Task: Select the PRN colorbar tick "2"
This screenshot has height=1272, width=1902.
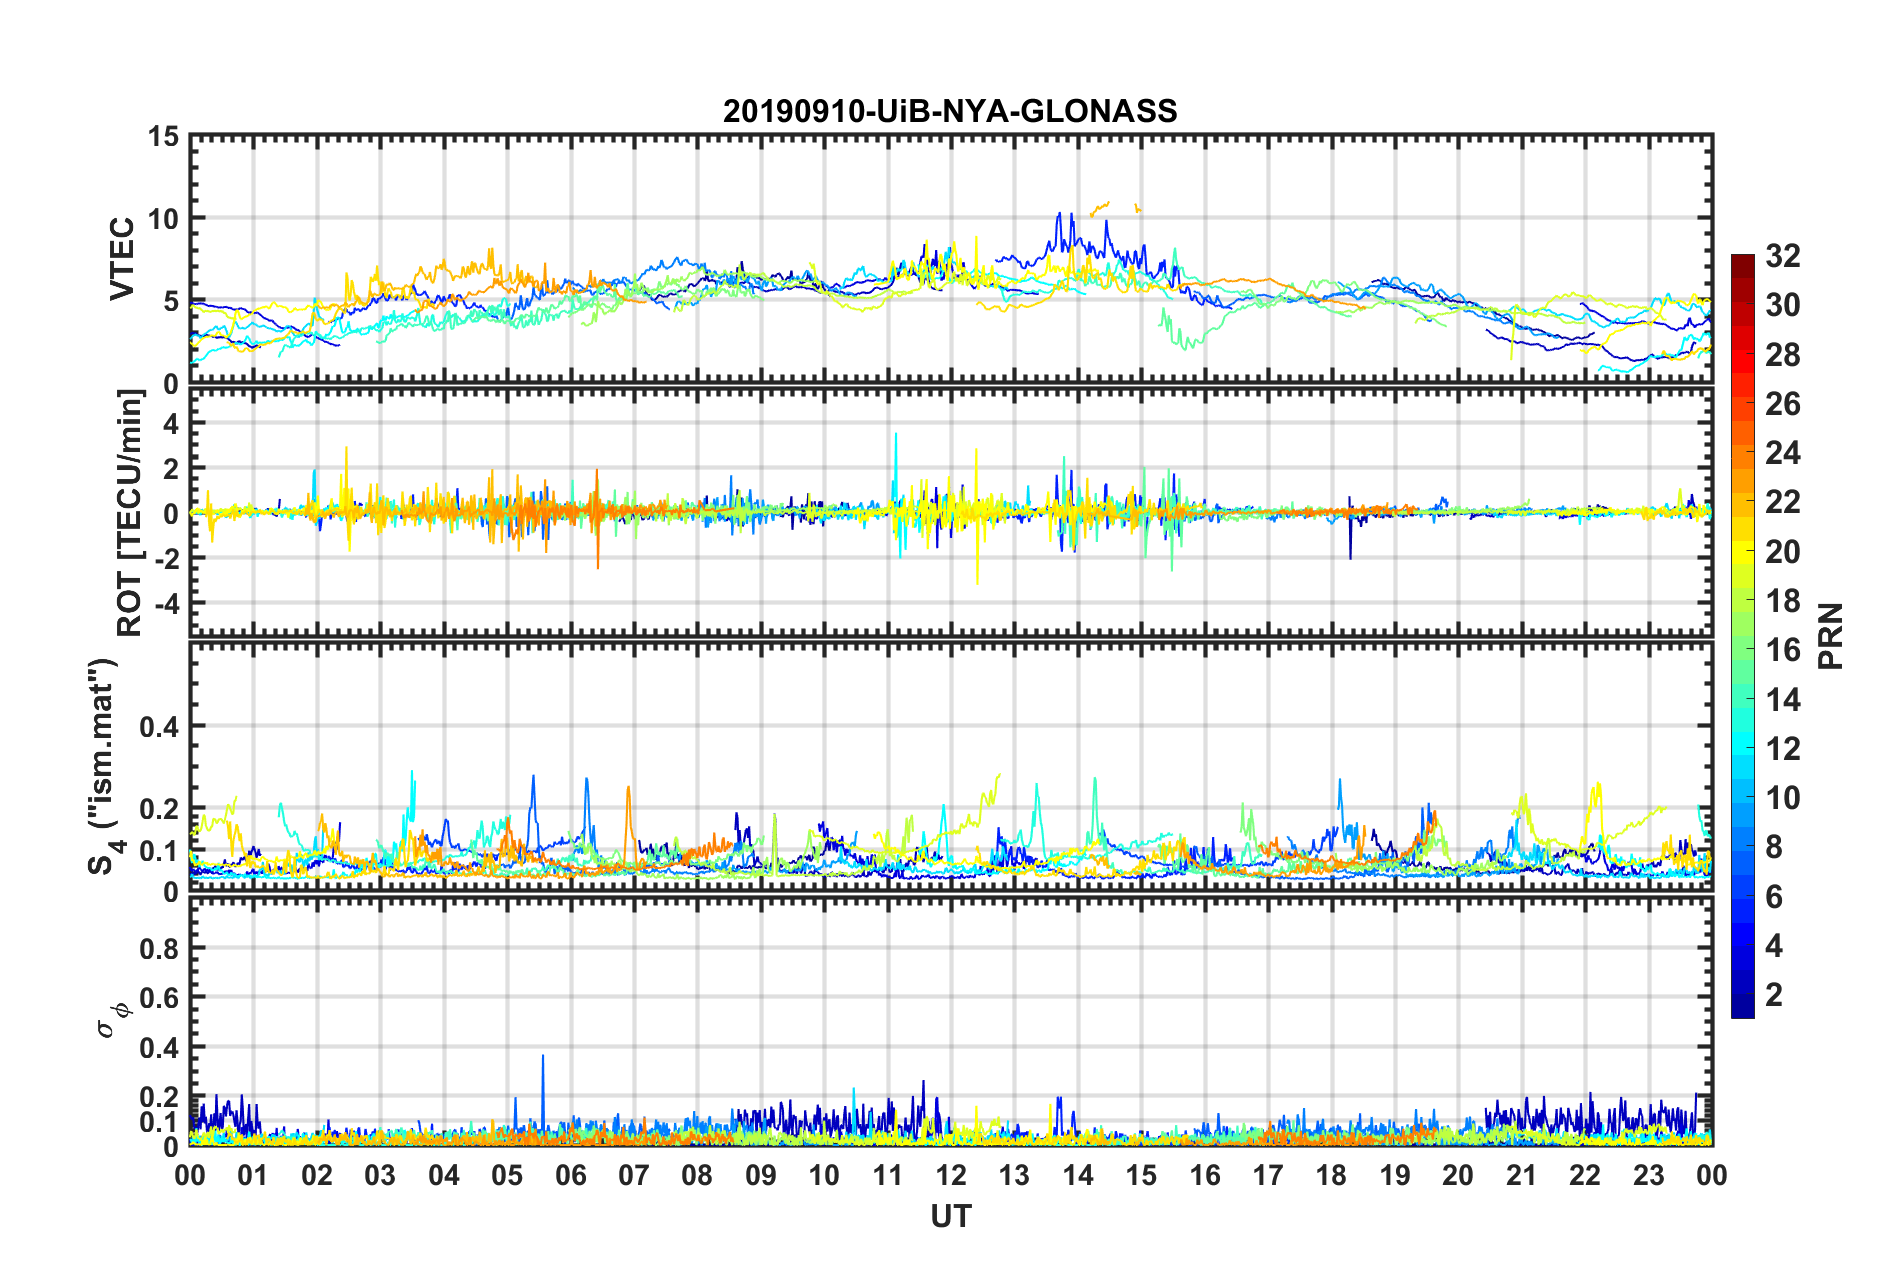Action: 1774,995
